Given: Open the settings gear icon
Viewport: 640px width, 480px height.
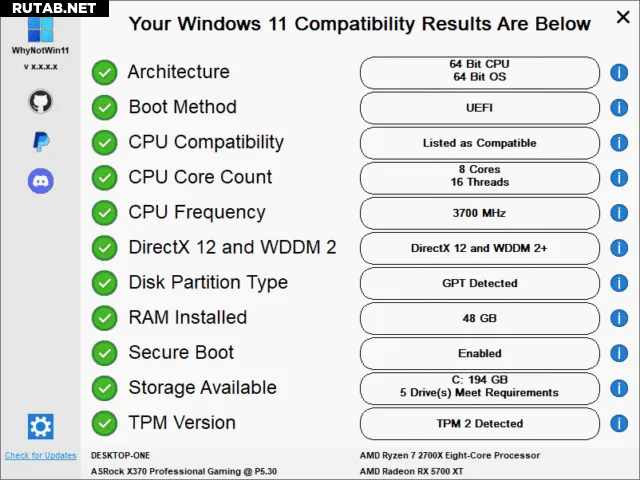Looking at the screenshot, I should [40, 427].
